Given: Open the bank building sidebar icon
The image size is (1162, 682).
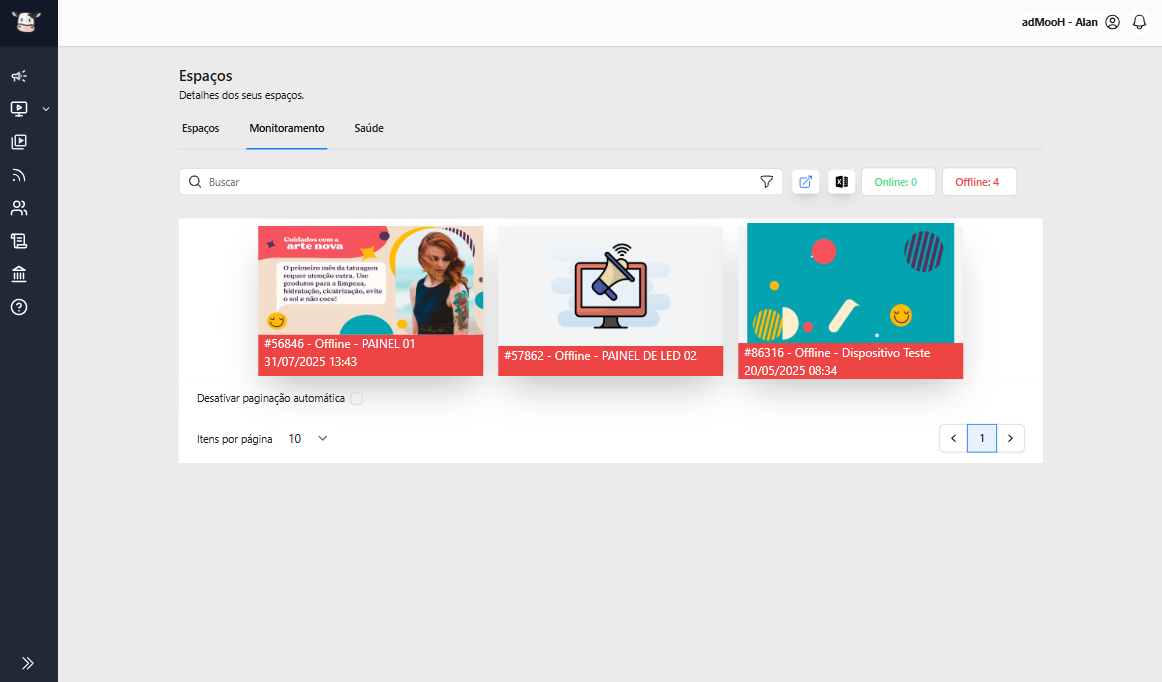Looking at the screenshot, I should click(19, 274).
